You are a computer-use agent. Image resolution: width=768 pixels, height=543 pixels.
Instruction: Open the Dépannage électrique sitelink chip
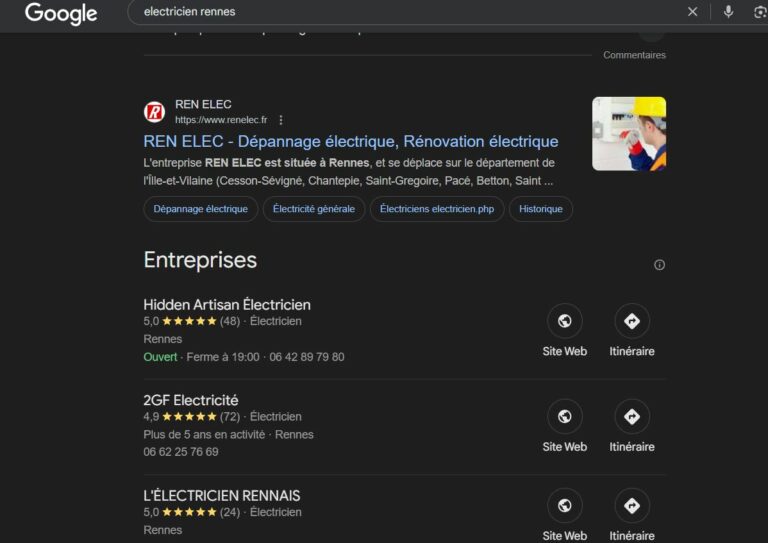[x=200, y=209]
